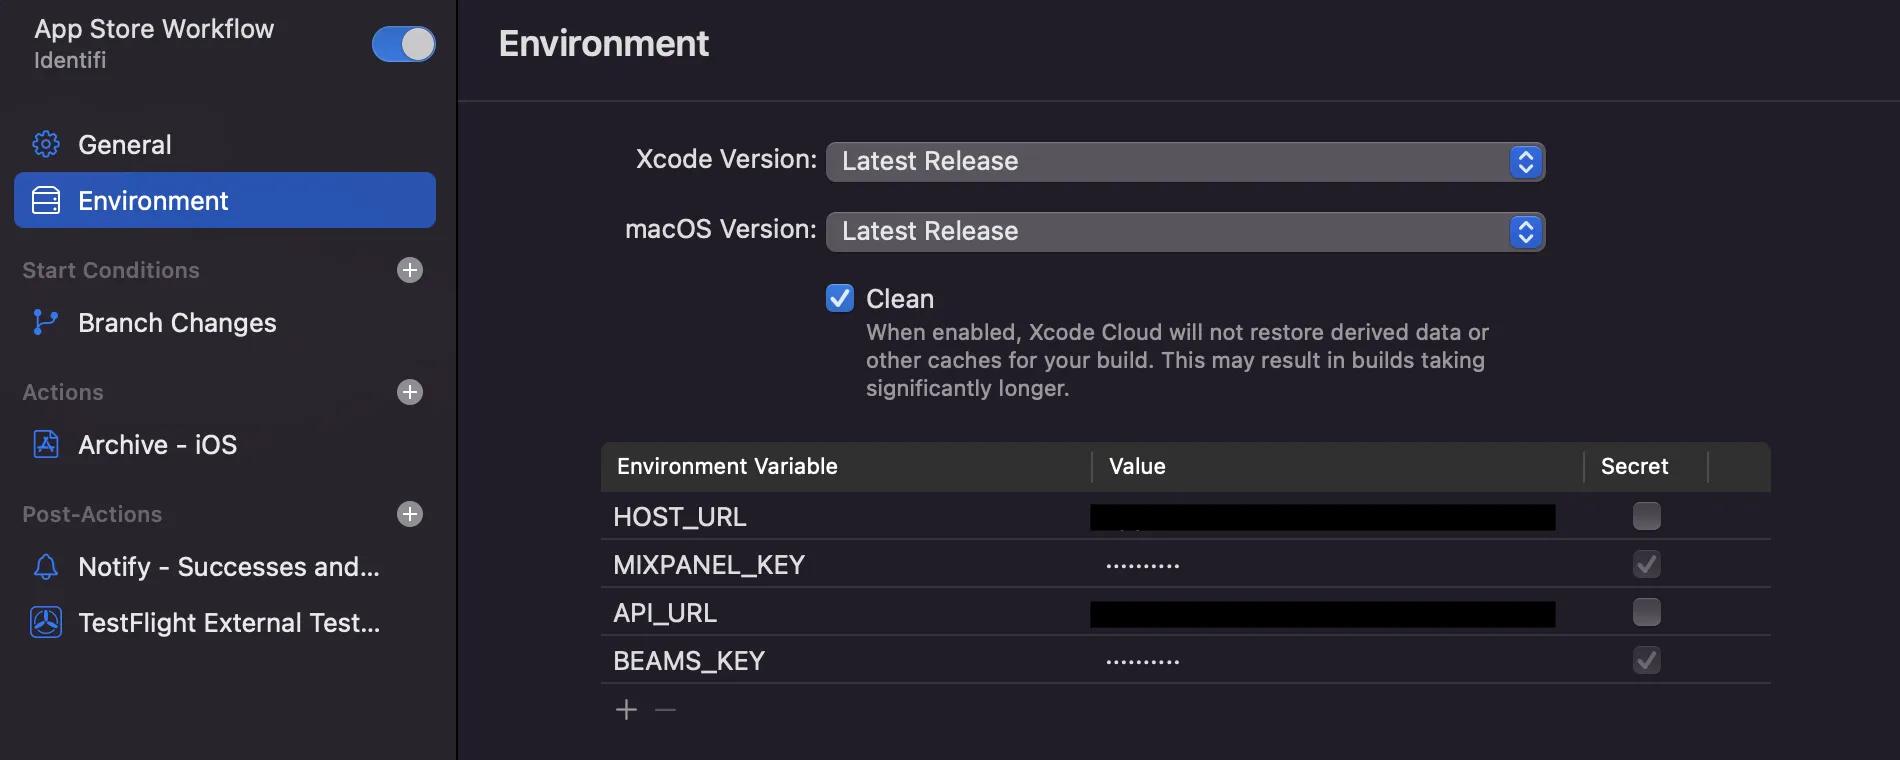Add a new Action

(x=410, y=392)
